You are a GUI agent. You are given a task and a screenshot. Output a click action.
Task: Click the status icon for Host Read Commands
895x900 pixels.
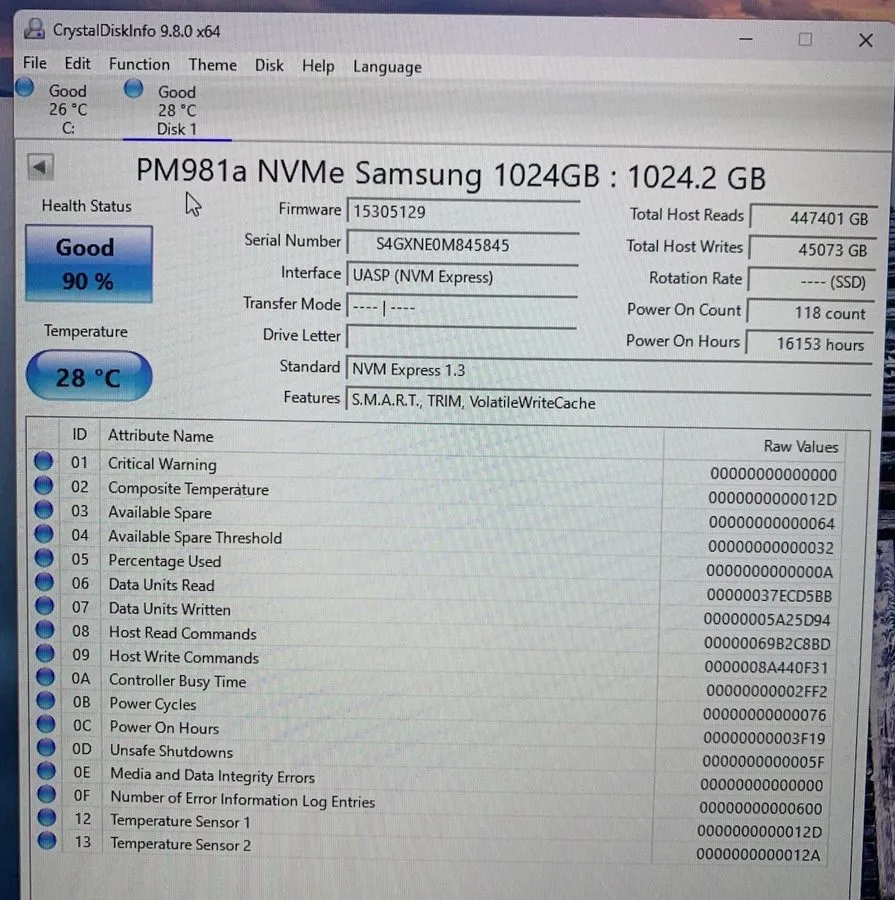(45, 629)
